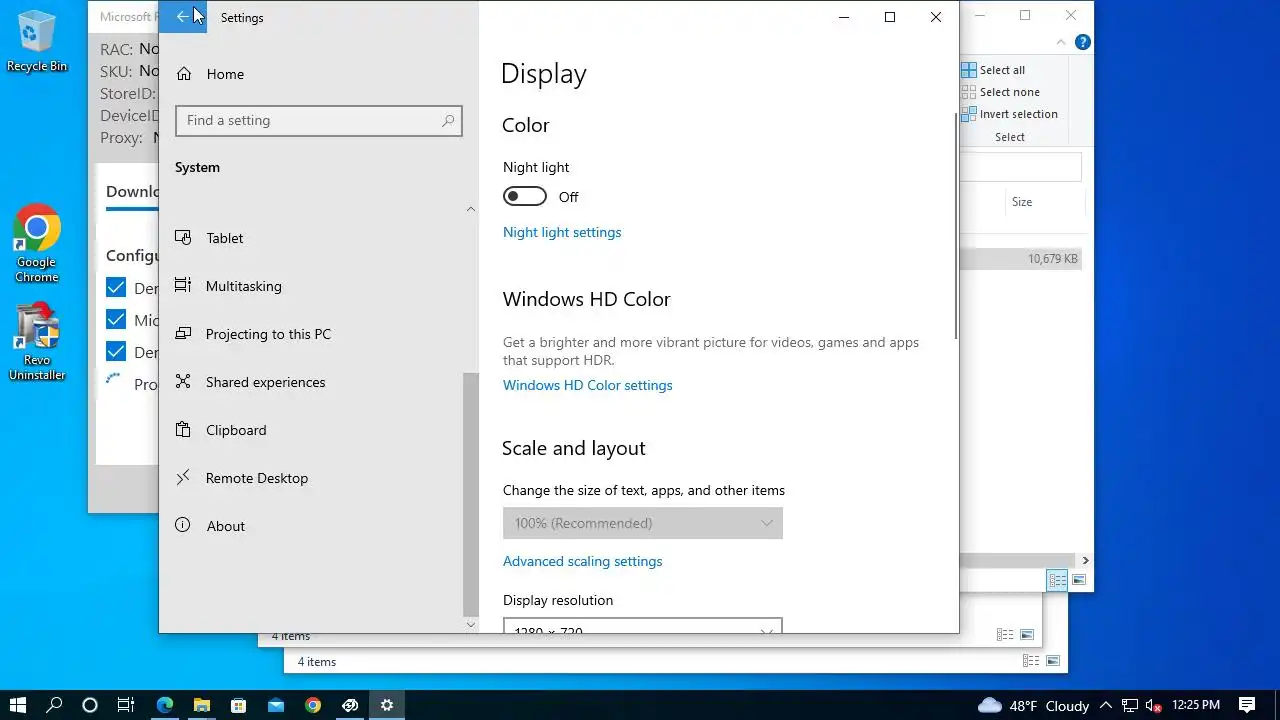Open network icon in system tray

[1130, 705]
